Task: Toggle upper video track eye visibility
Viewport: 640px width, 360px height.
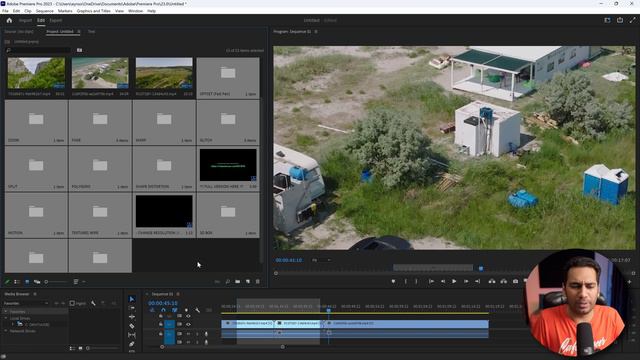Action: tap(188, 316)
